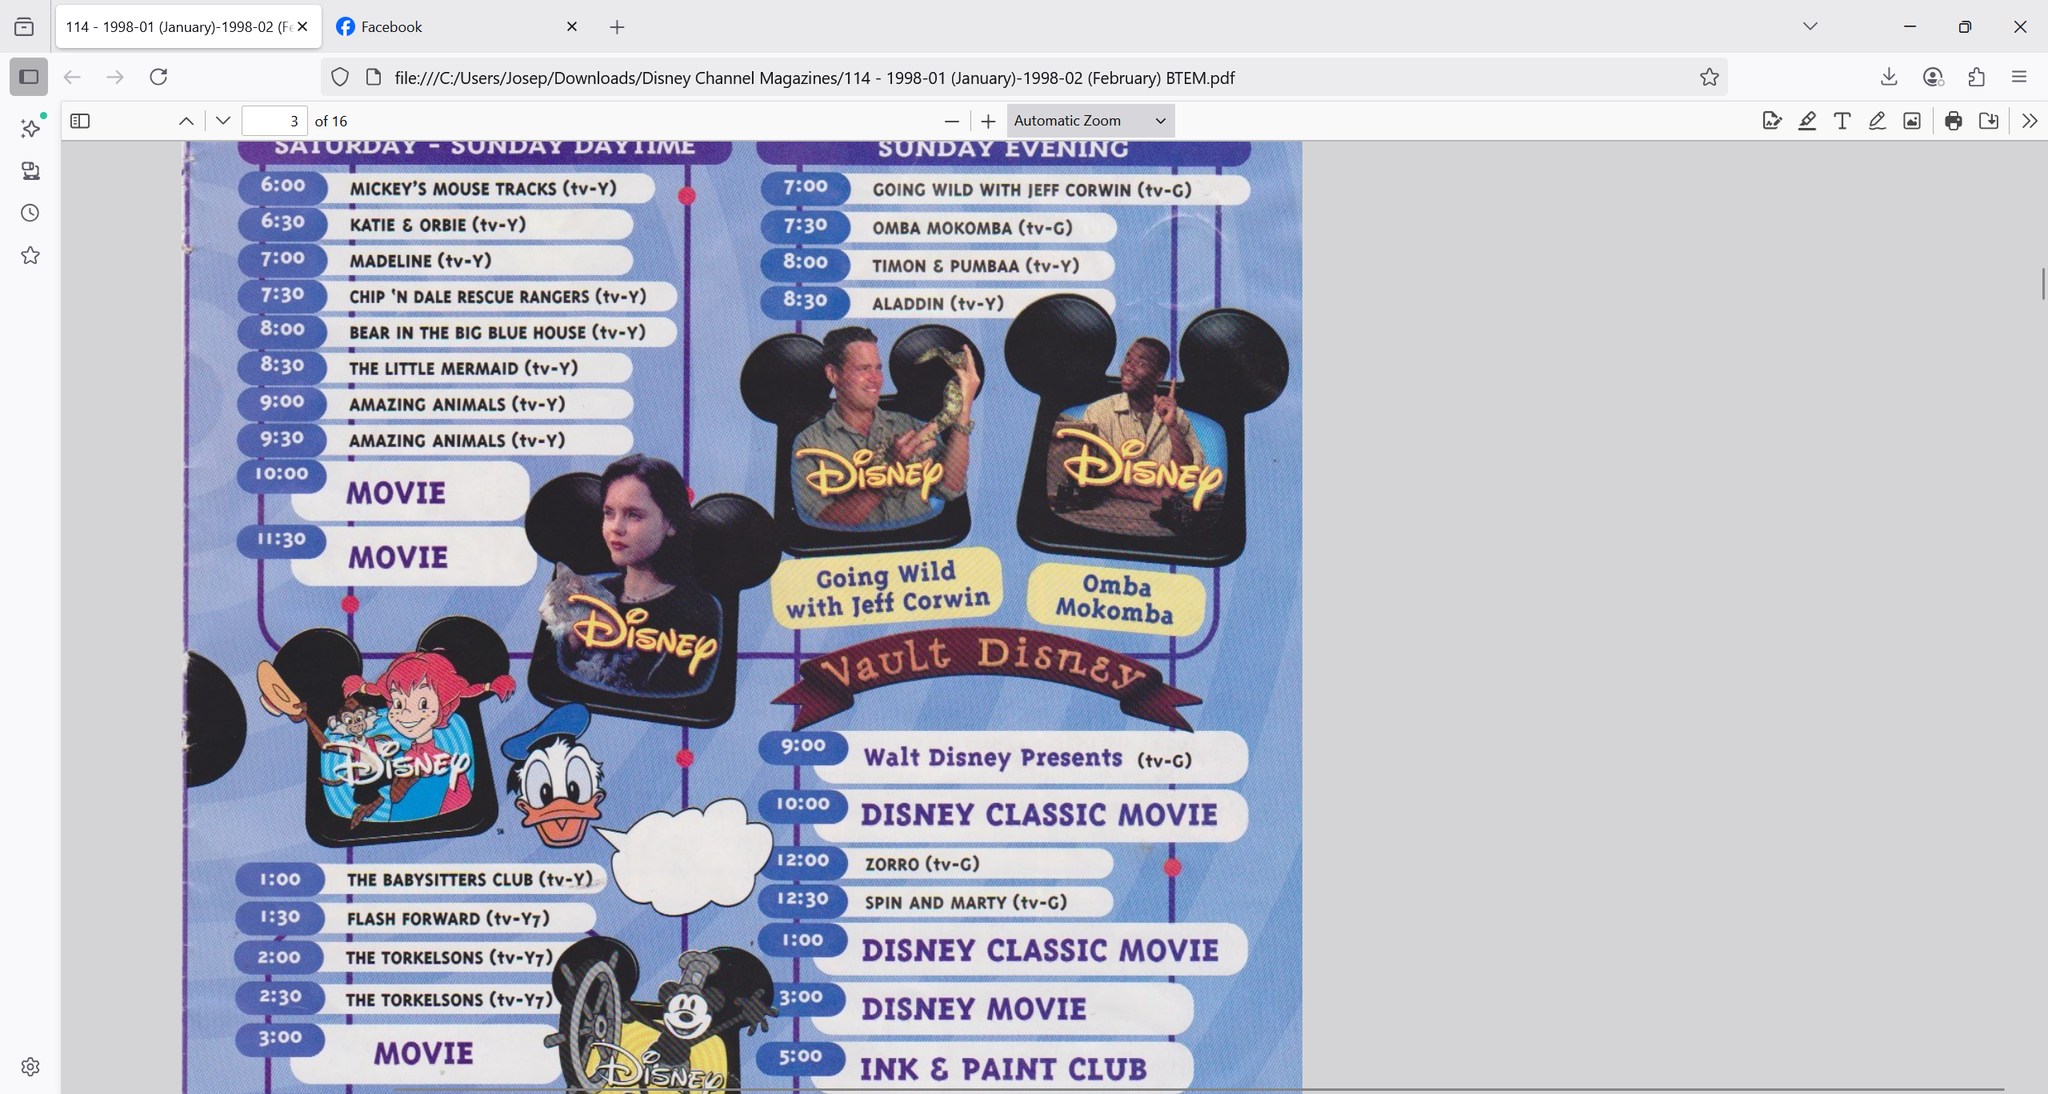Click the 'DISNEY MOVIE' 3:00 listing
2048x1094 pixels.
click(974, 1009)
